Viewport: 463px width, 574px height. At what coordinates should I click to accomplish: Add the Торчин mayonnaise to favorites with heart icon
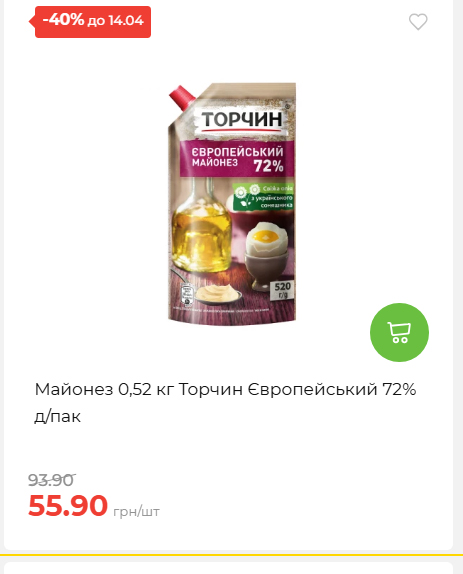[418, 22]
